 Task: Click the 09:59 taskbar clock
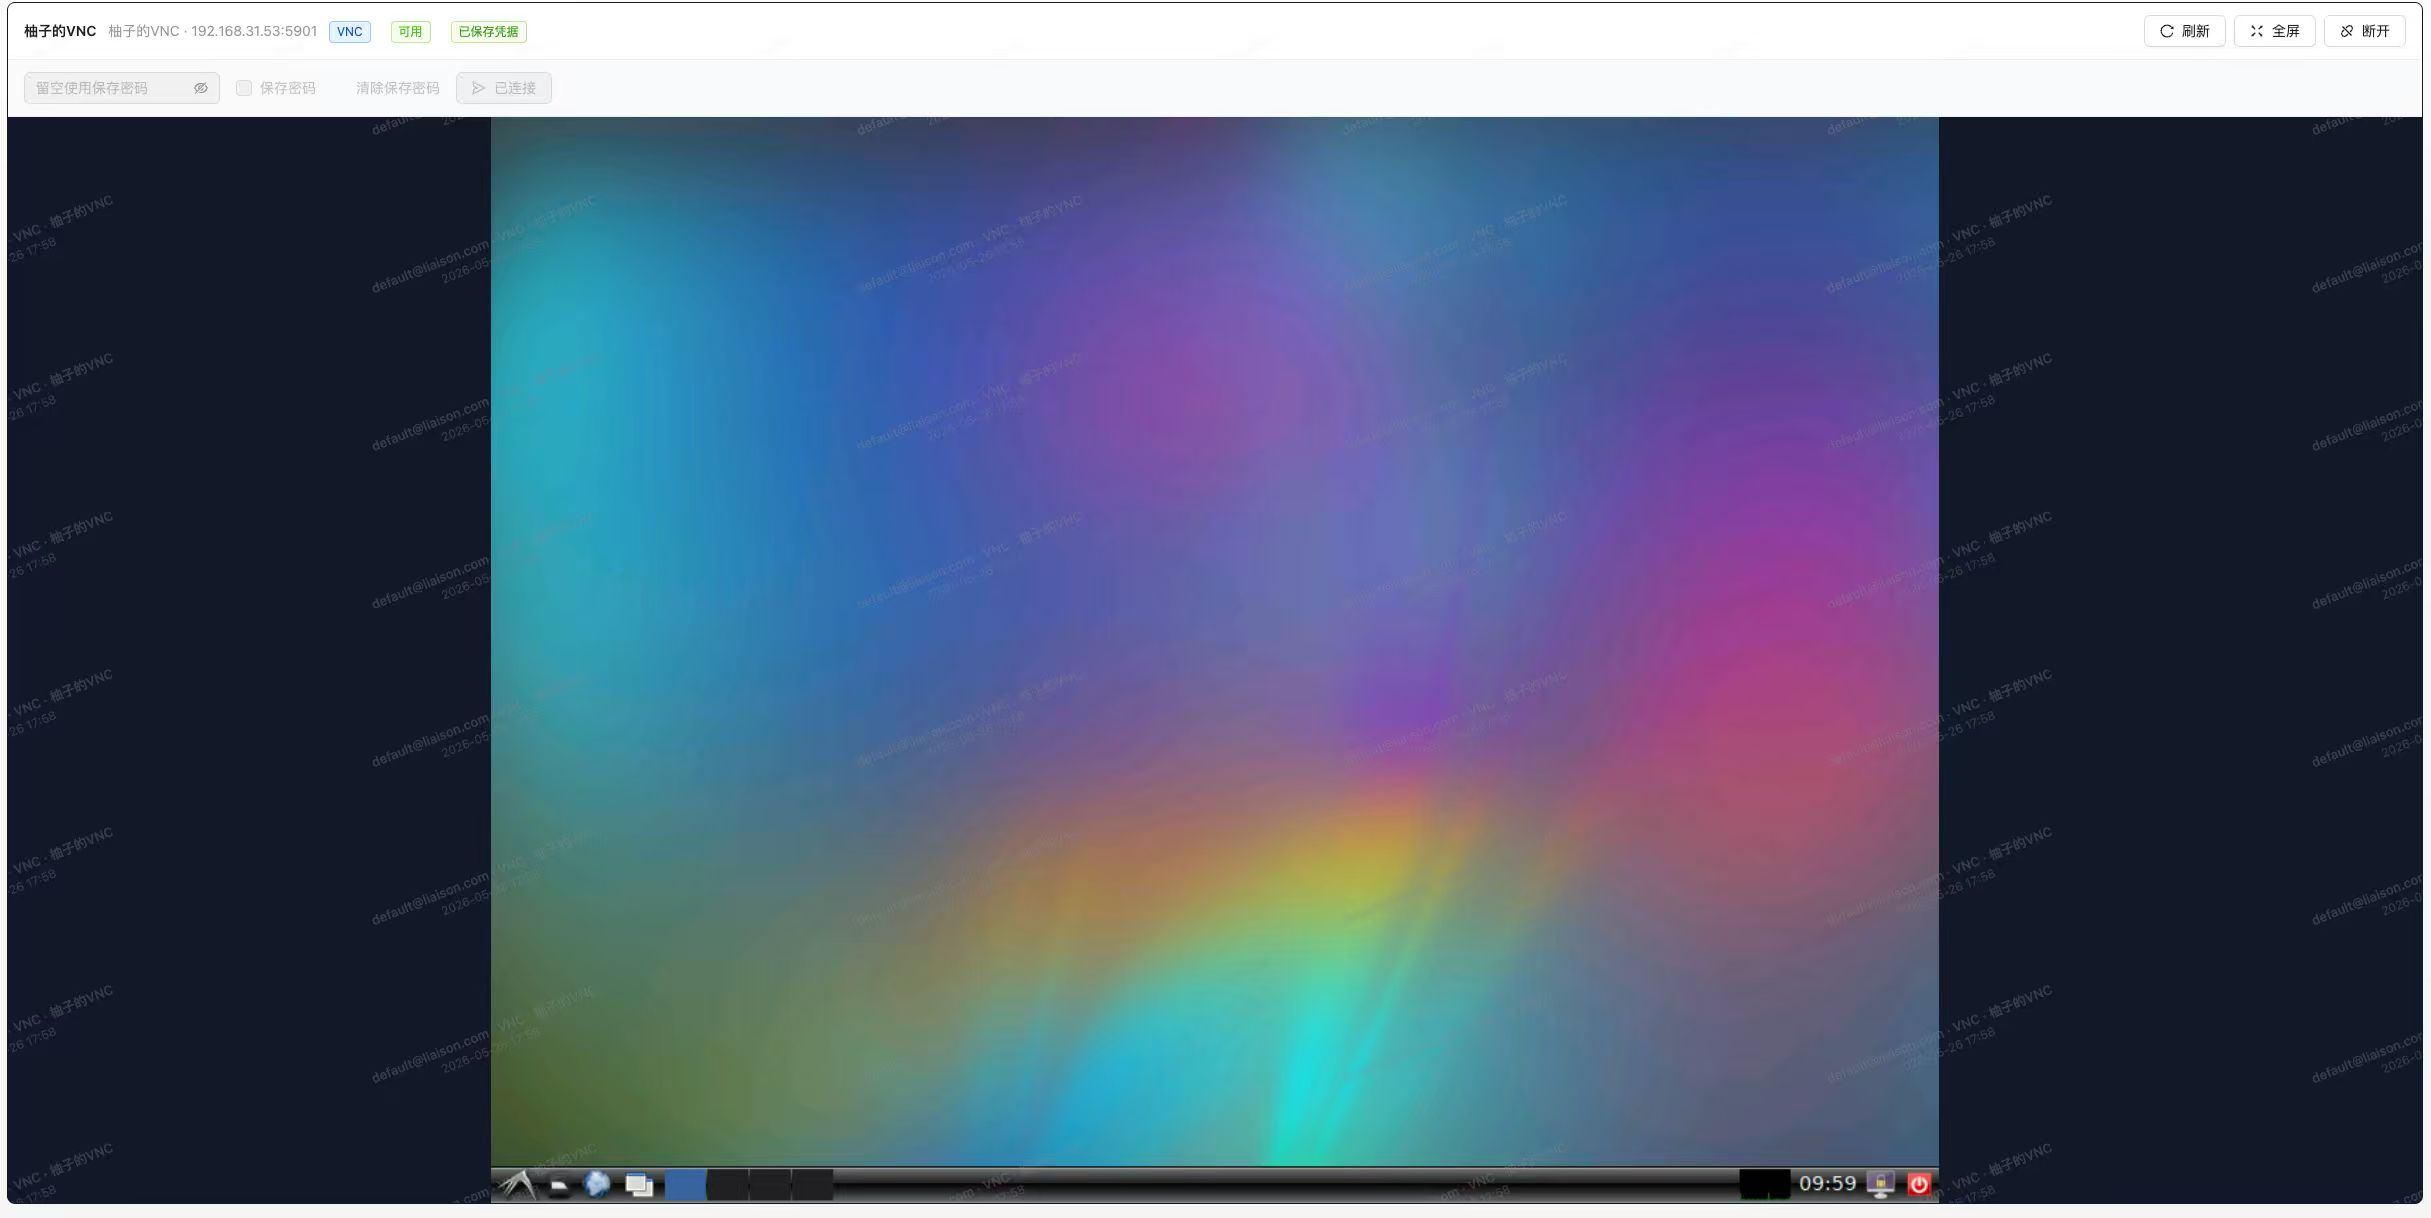[1827, 1184]
